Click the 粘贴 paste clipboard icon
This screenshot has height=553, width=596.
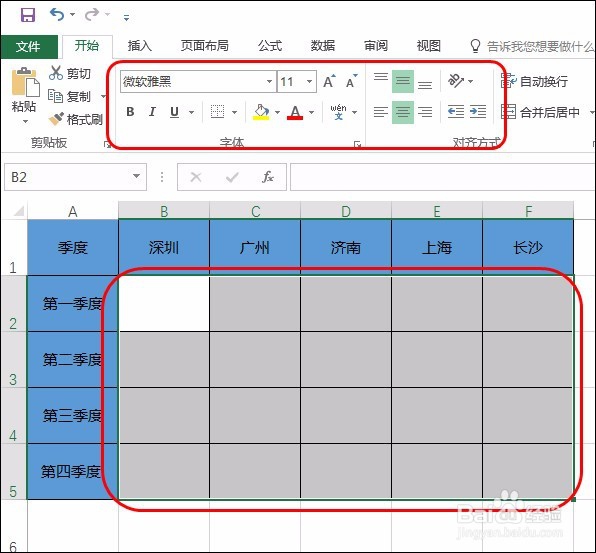pos(25,82)
